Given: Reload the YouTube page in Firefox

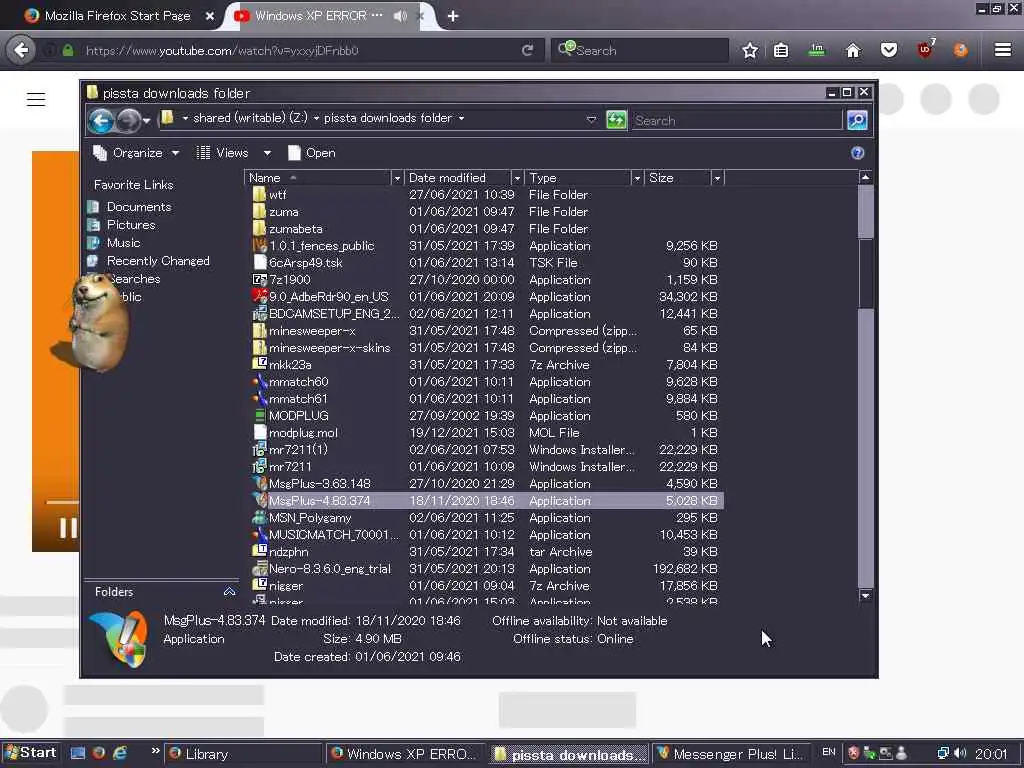Looking at the screenshot, I should (x=527, y=50).
